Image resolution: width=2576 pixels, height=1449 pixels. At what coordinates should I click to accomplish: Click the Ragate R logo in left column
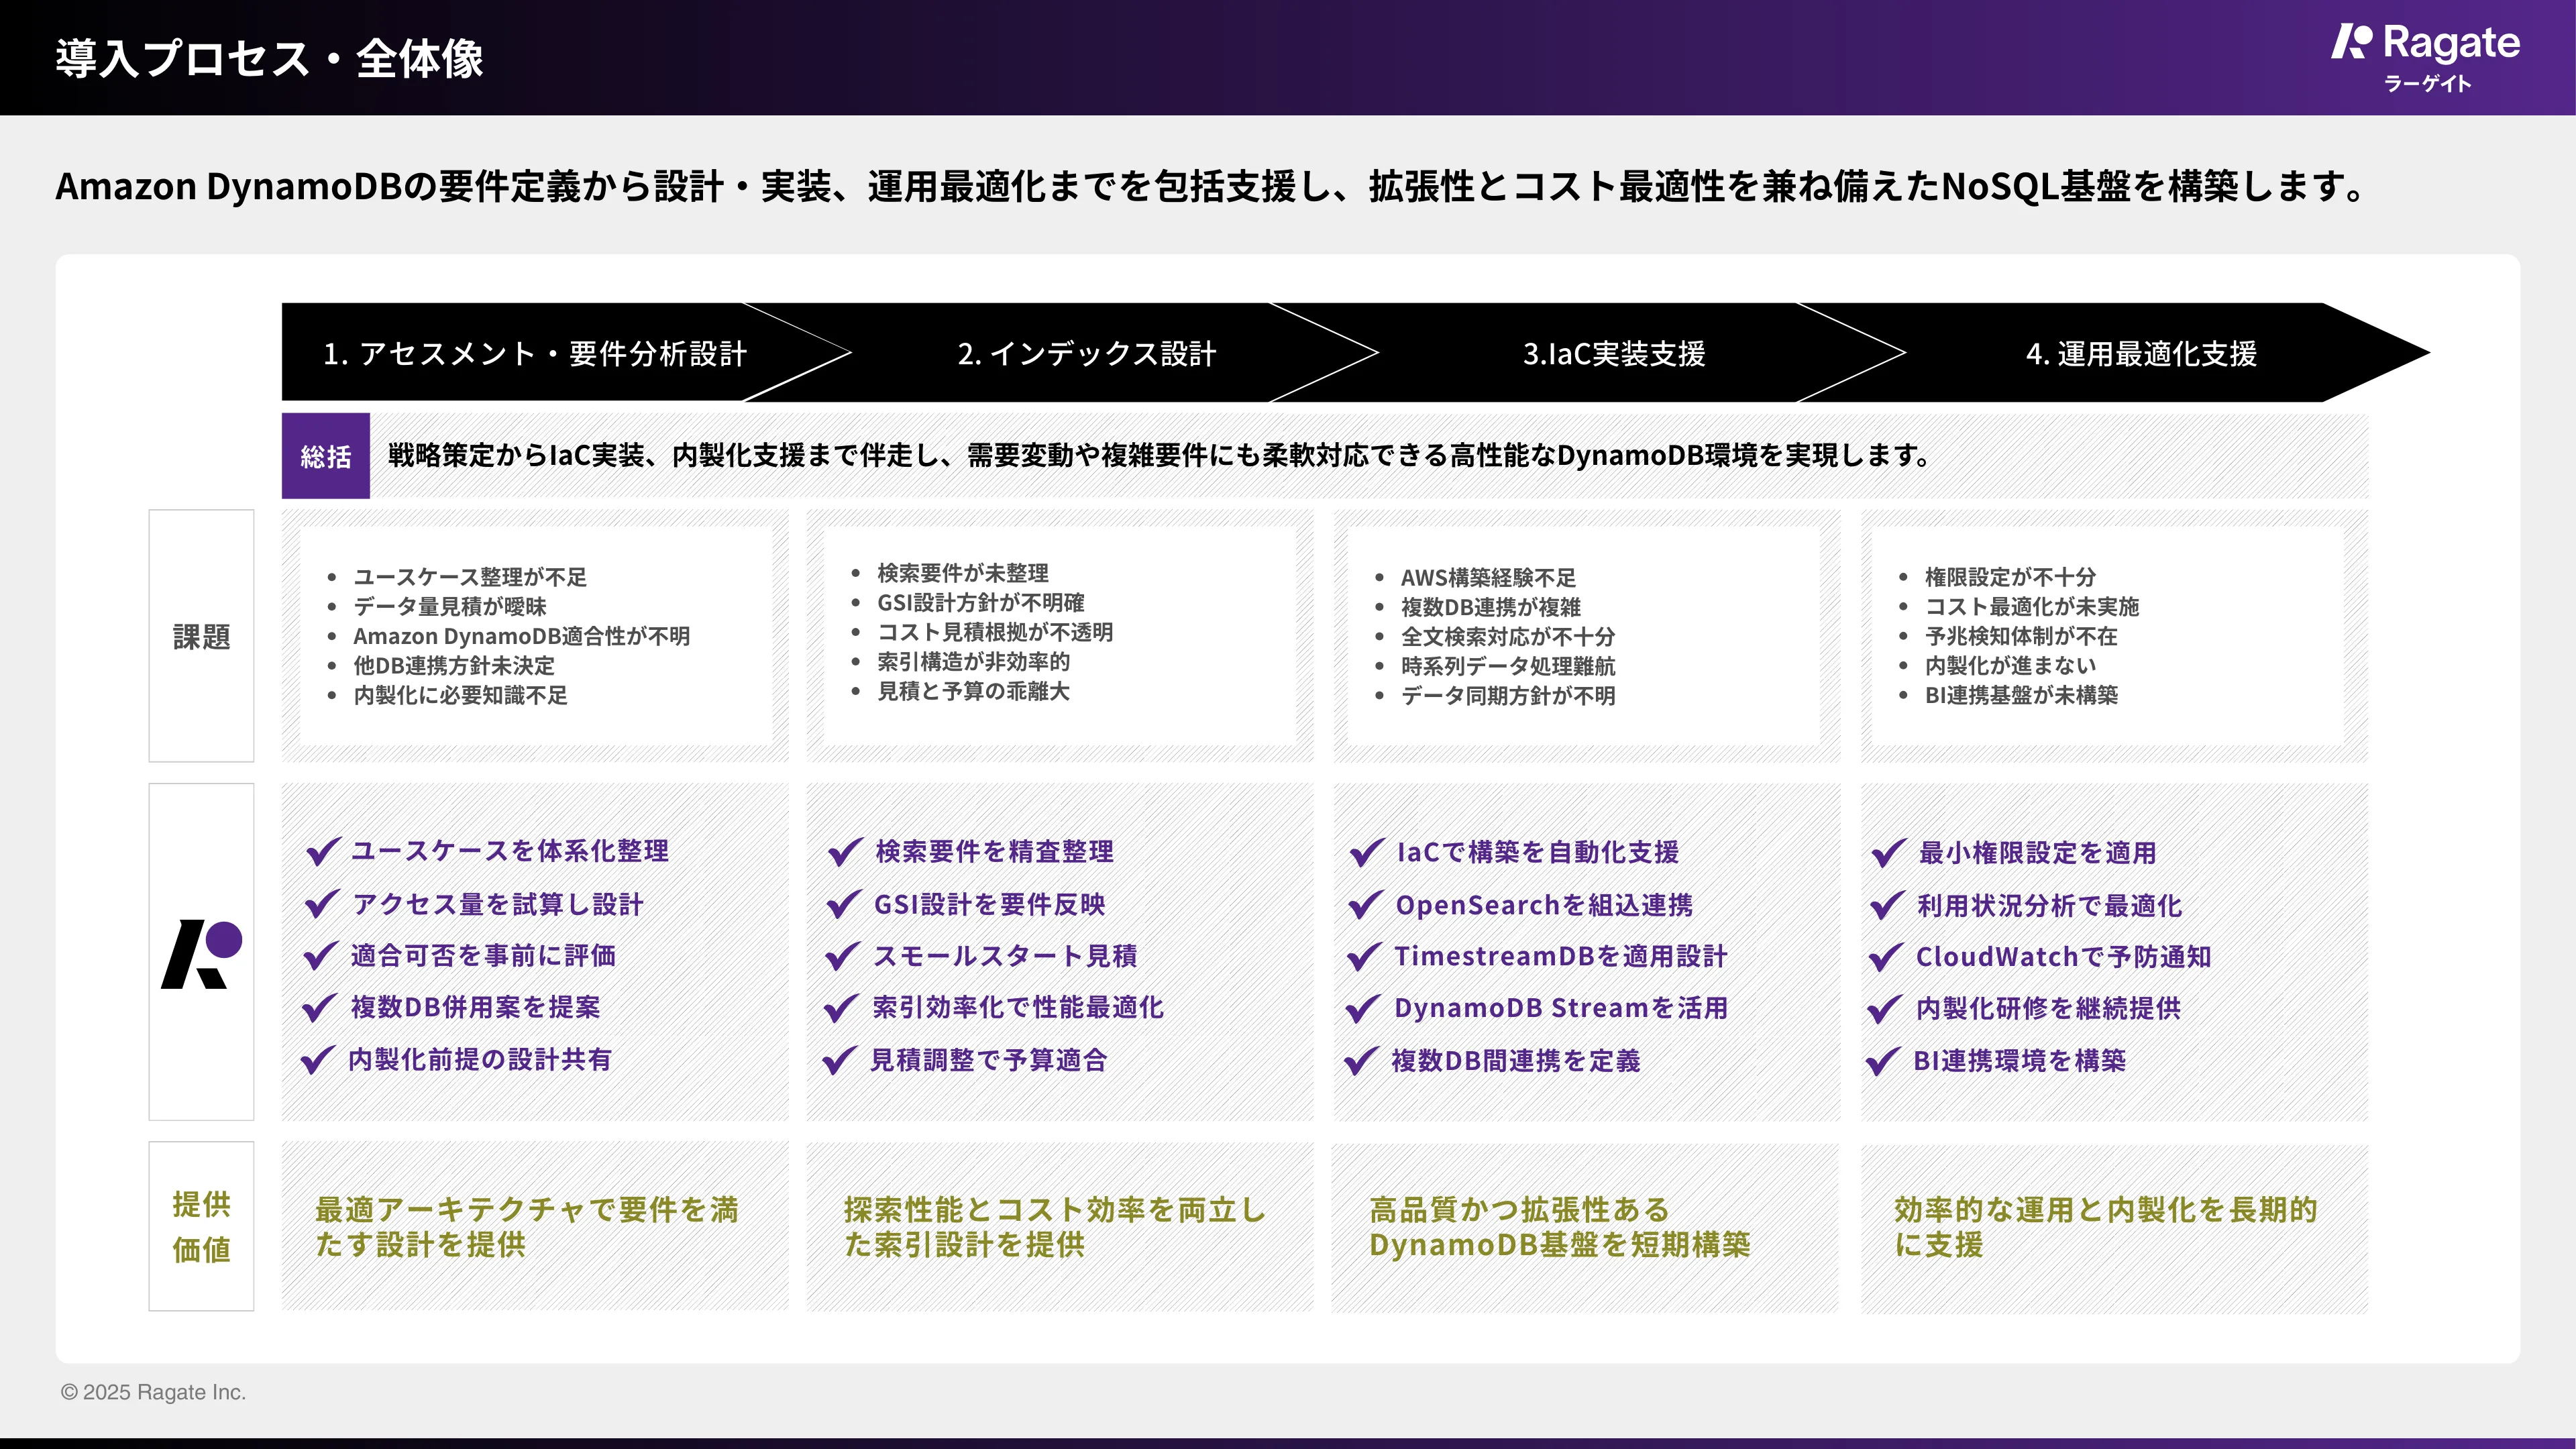[x=201, y=954]
